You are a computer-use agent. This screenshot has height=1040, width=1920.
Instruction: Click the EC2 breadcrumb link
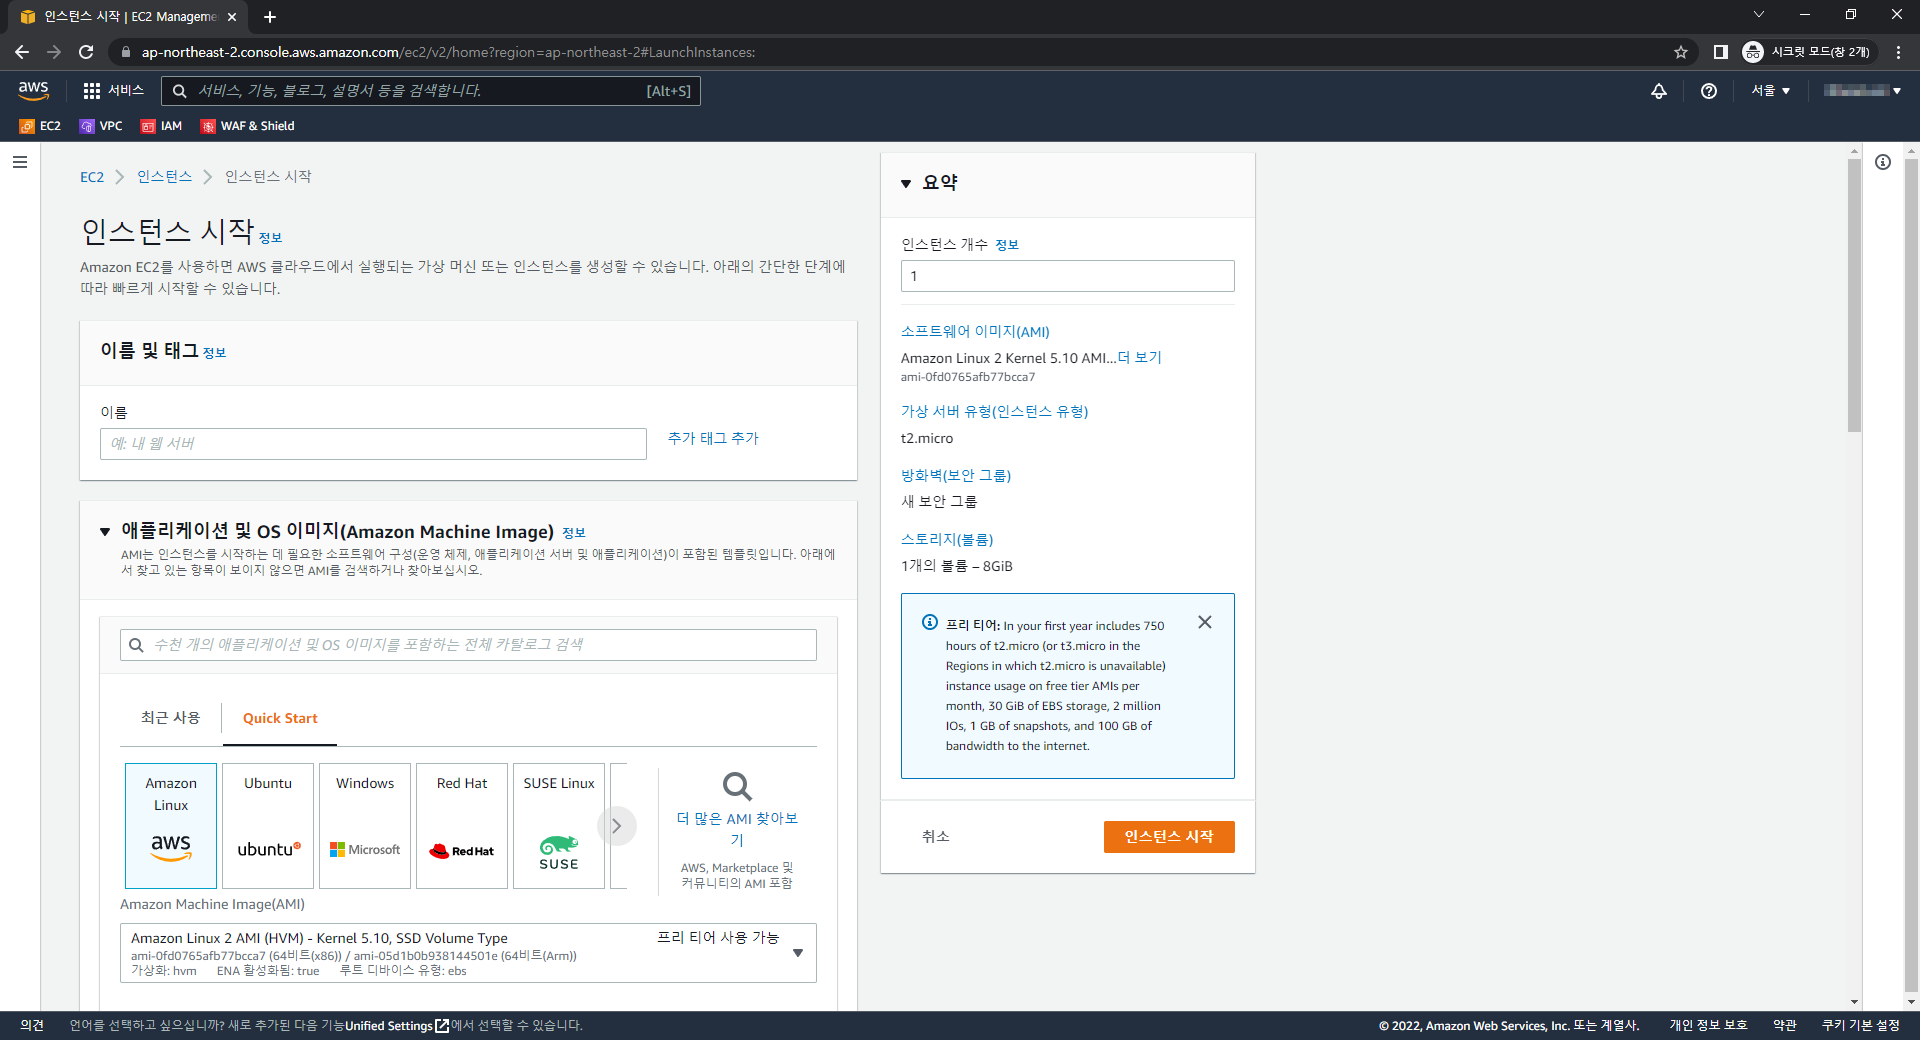pyautogui.click(x=92, y=177)
